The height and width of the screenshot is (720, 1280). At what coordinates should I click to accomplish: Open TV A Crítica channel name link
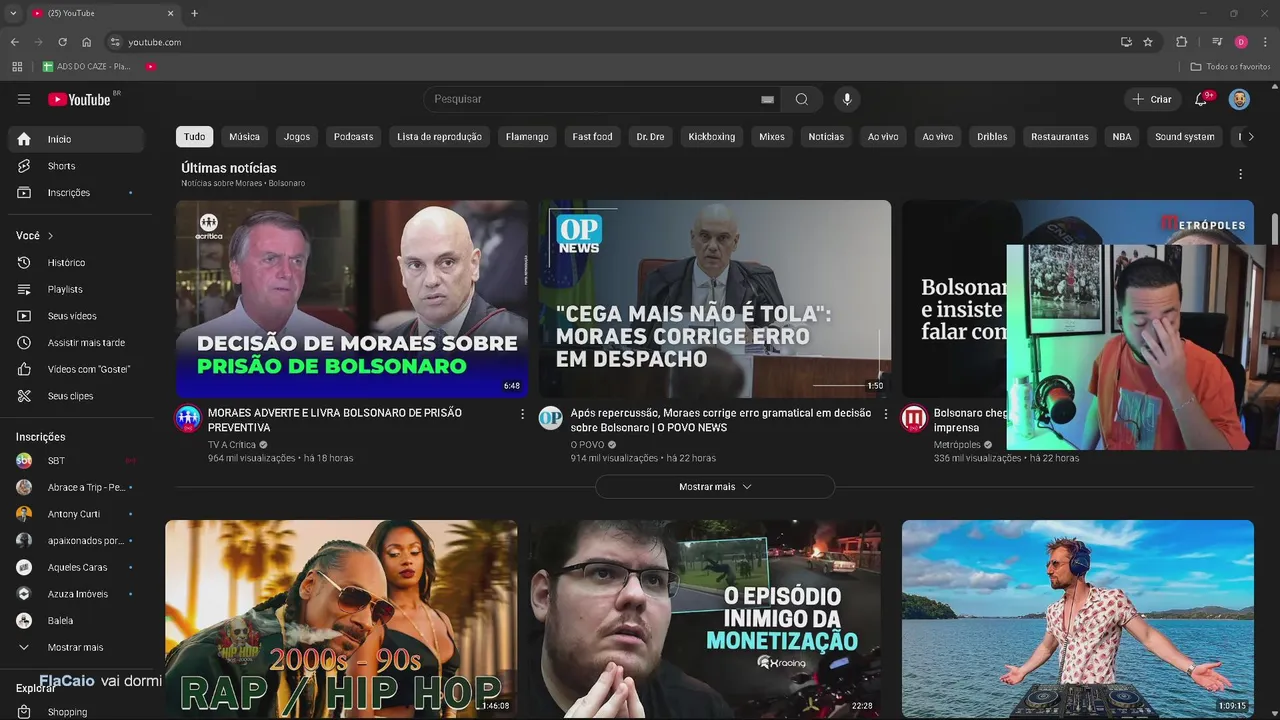click(232, 445)
